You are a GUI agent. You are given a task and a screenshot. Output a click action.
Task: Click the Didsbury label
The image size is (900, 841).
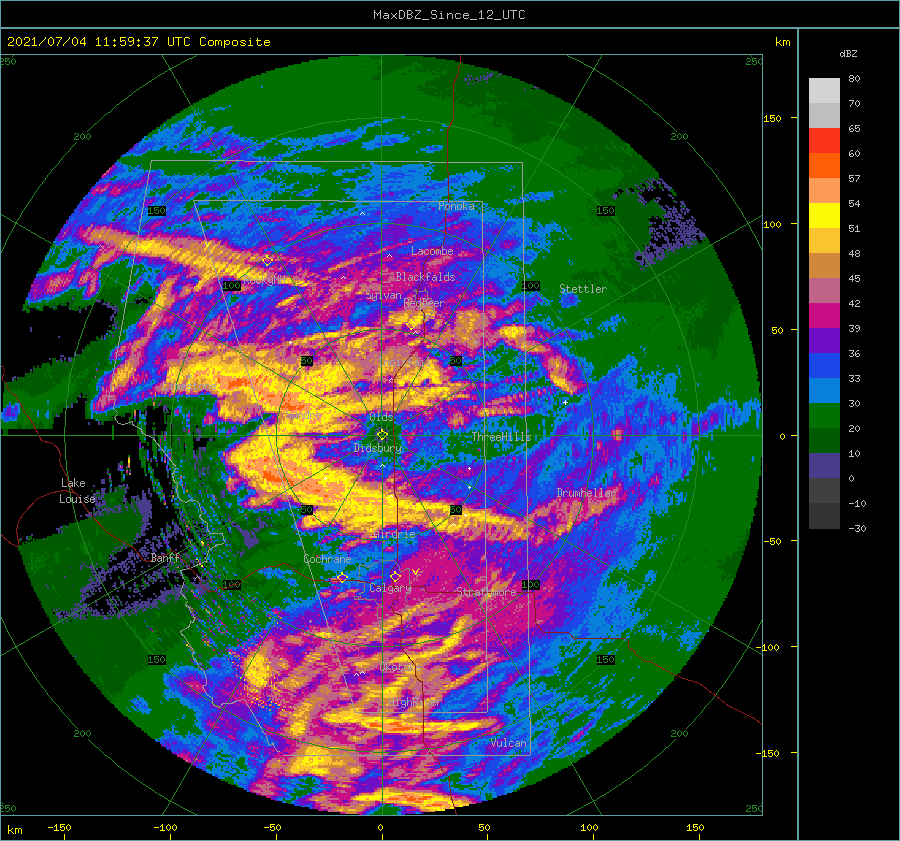pyautogui.click(x=377, y=448)
